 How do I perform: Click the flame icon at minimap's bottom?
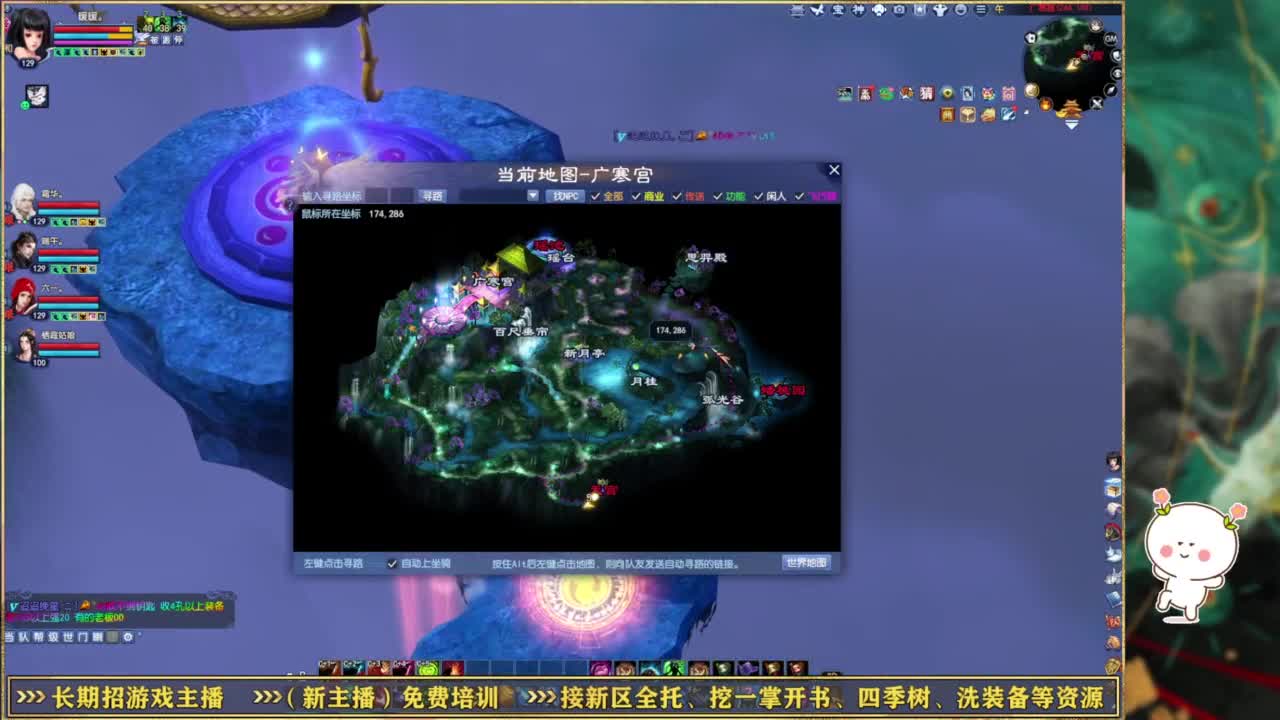1046,103
